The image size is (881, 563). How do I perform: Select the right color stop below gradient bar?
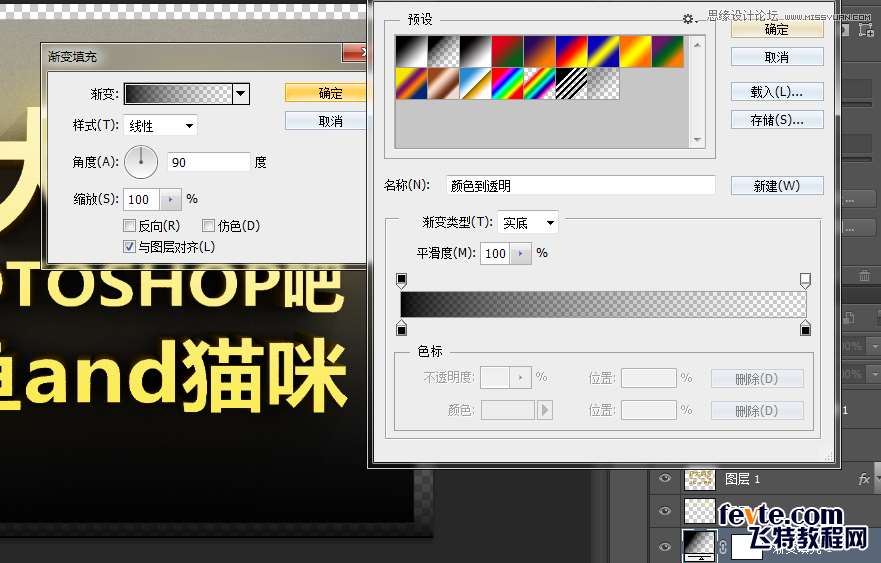click(x=805, y=329)
